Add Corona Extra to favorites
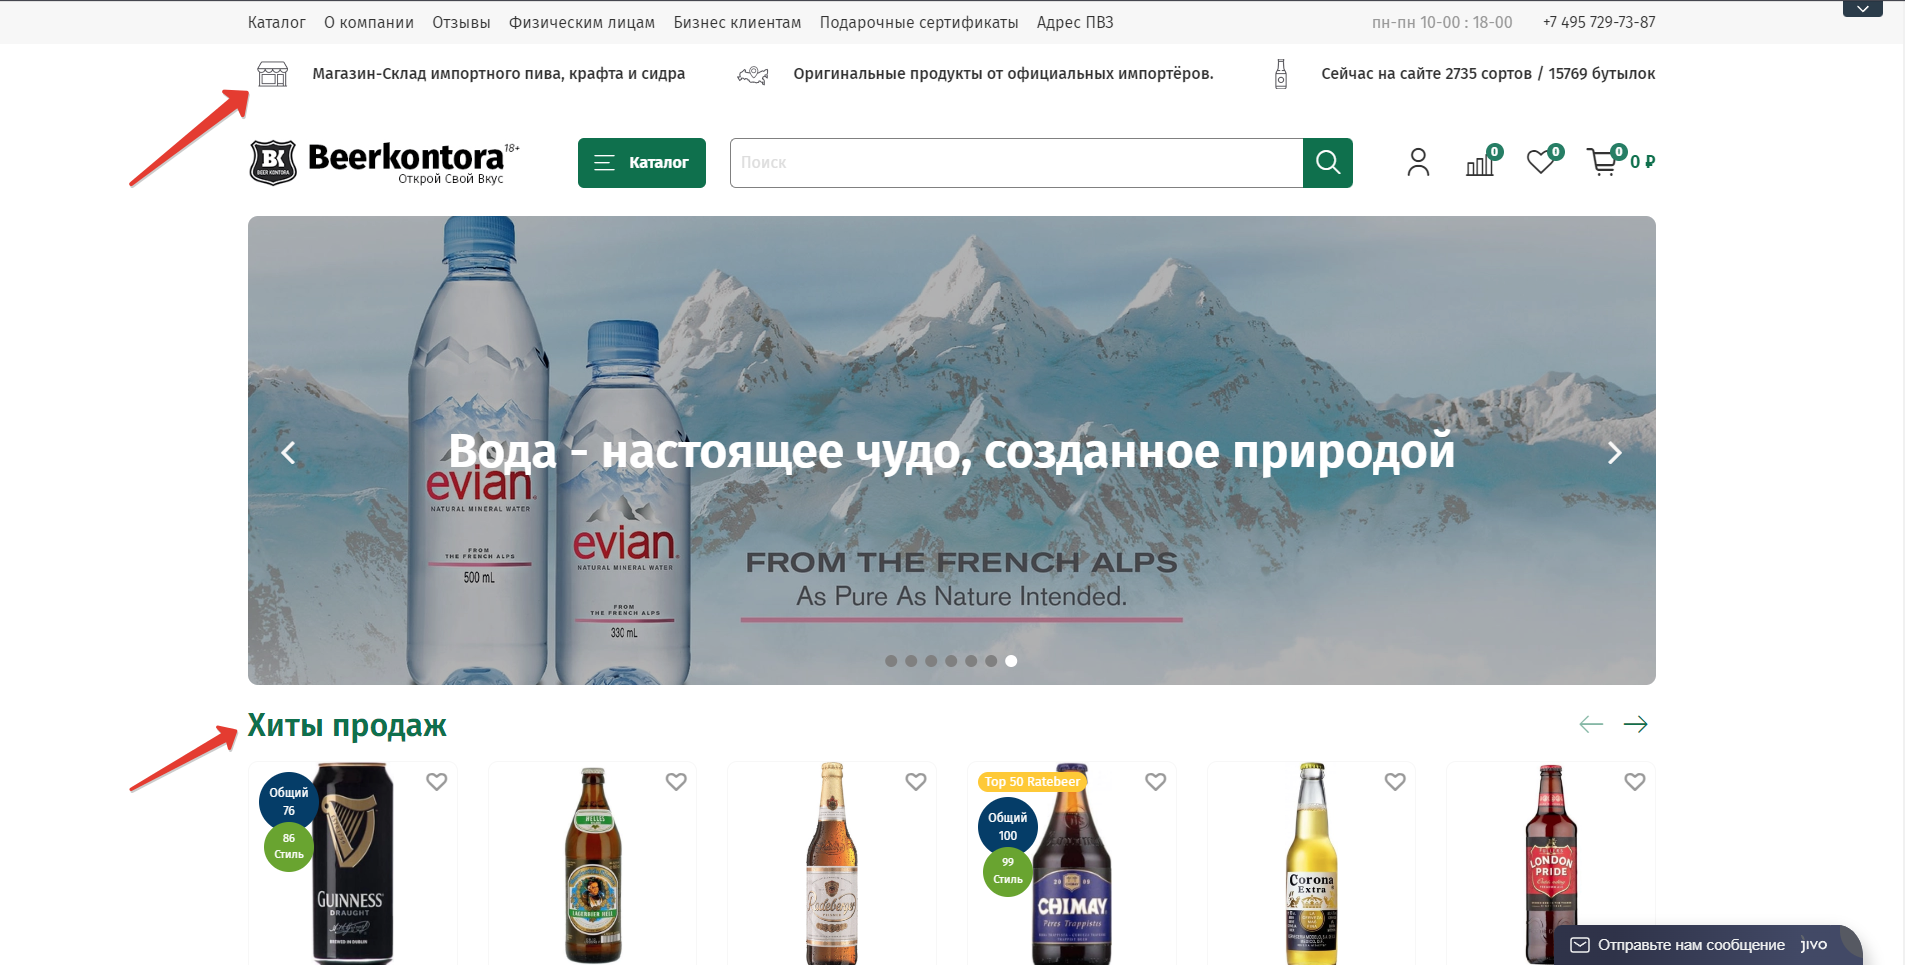Viewport: 1905px width, 965px height. [1395, 782]
